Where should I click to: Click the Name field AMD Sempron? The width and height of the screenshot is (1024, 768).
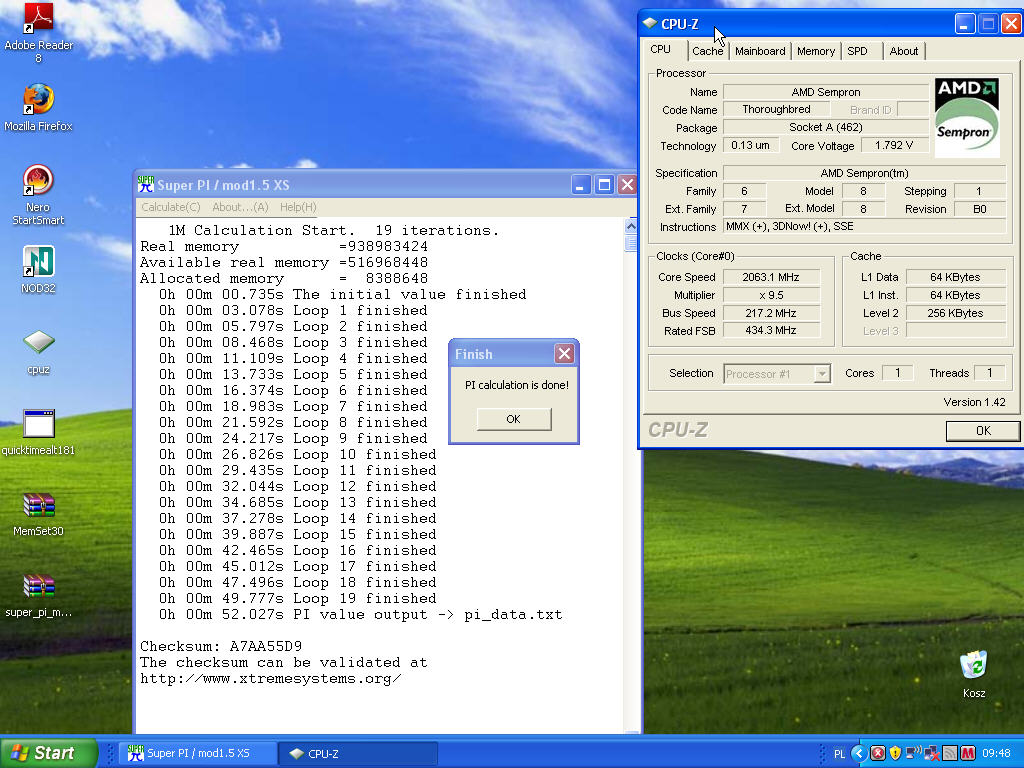pos(825,92)
